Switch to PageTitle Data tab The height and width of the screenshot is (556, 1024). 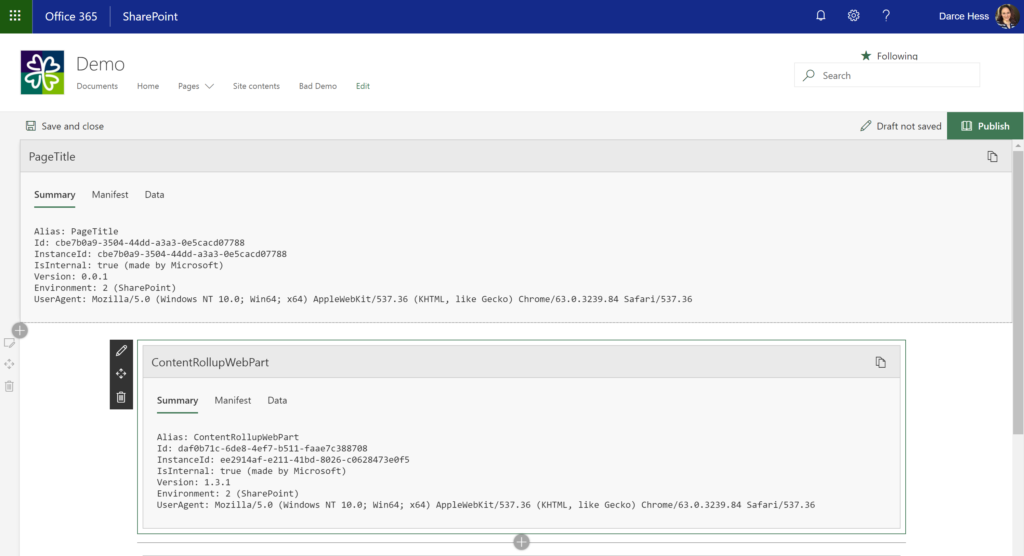[x=154, y=195]
